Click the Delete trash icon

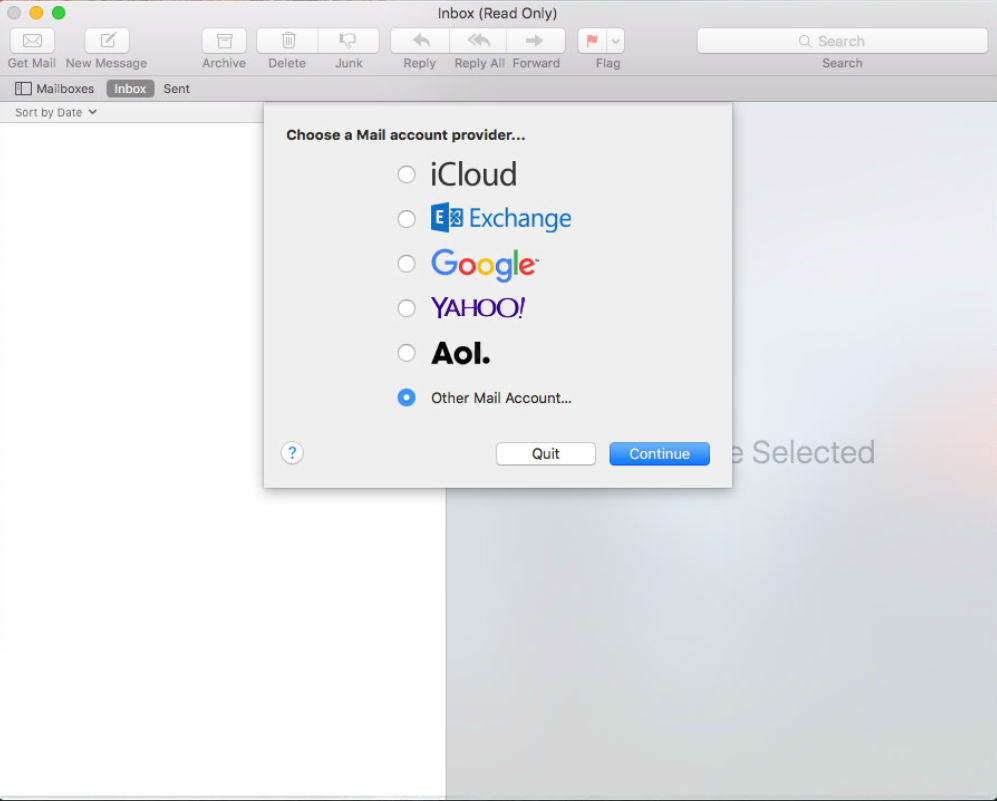point(287,41)
